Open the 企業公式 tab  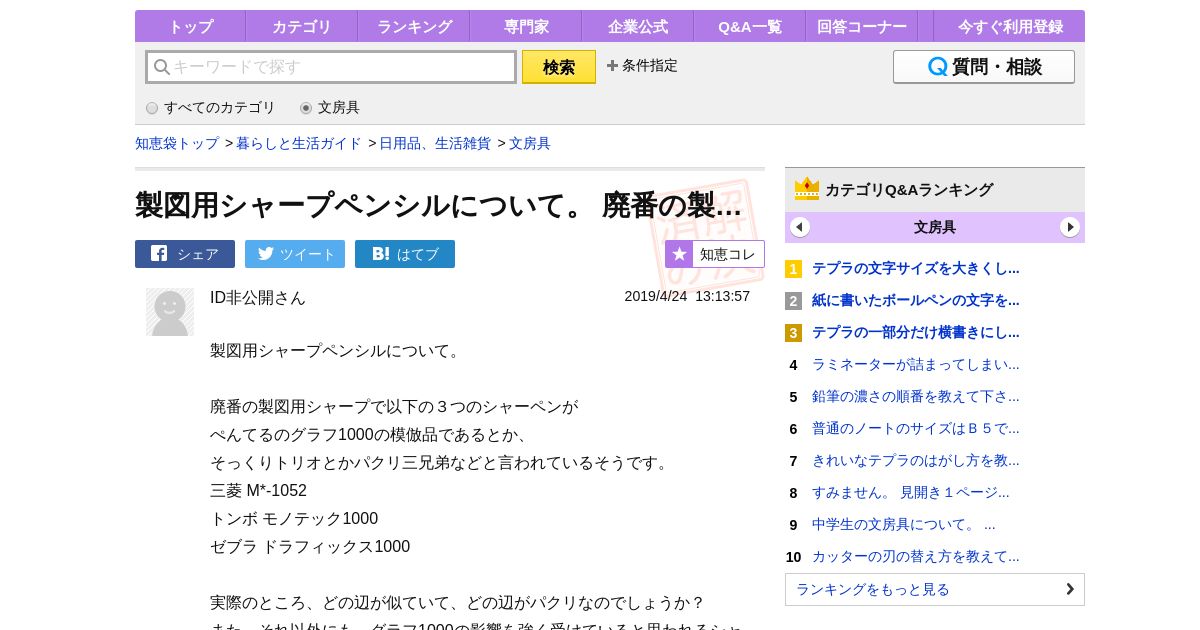(x=638, y=26)
